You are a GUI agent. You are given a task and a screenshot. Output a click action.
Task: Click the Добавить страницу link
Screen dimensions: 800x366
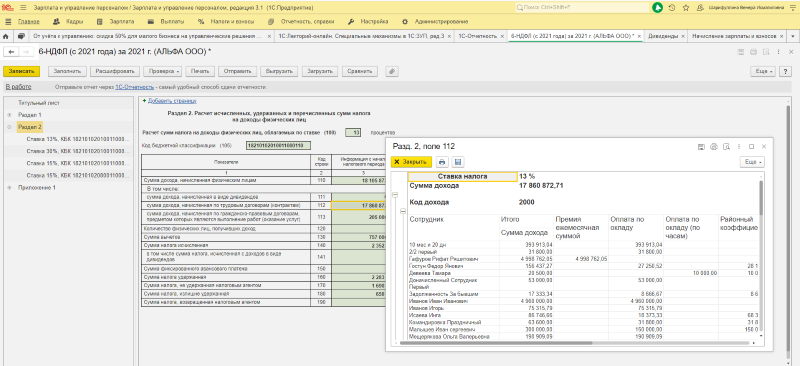[172, 101]
